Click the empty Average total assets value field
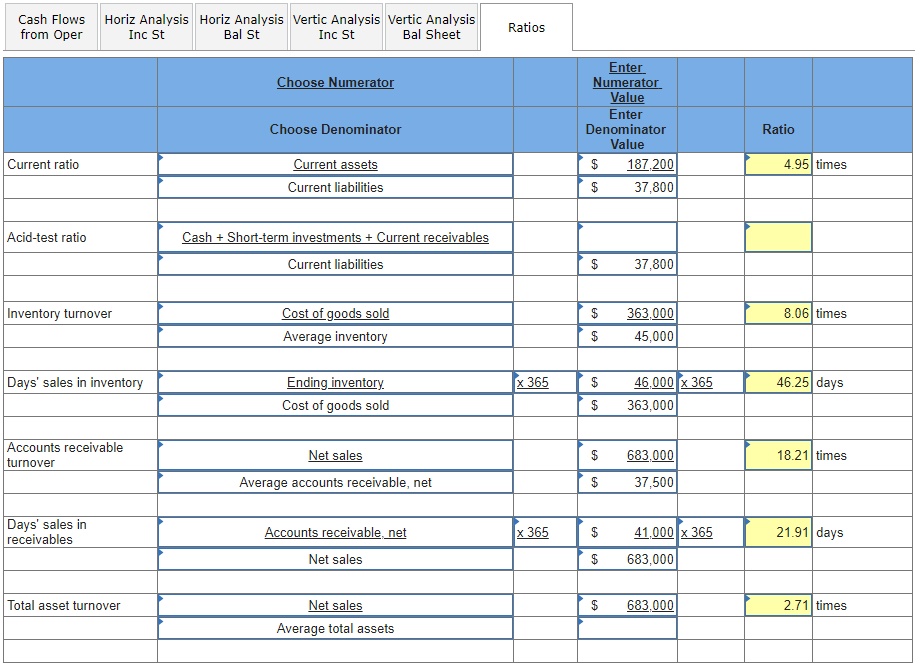Image resolution: width=915 pixels, height=663 pixels. pyautogui.click(x=627, y=629)
